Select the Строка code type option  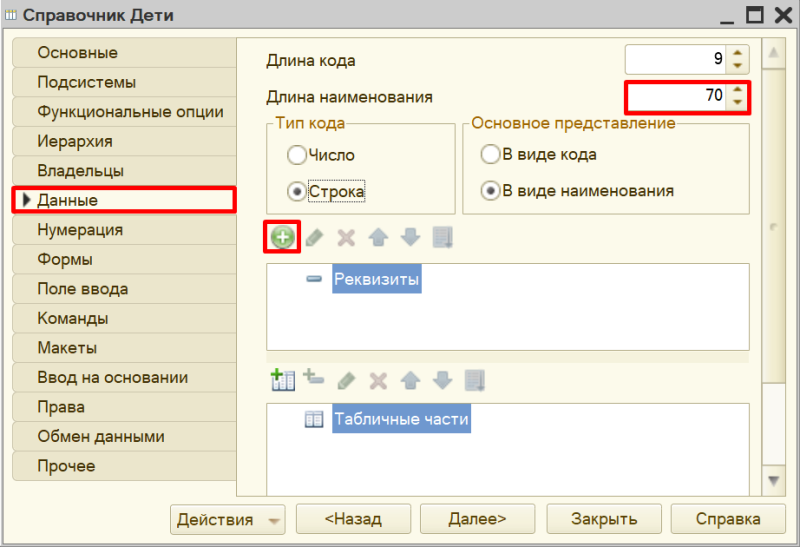(296, 191)
